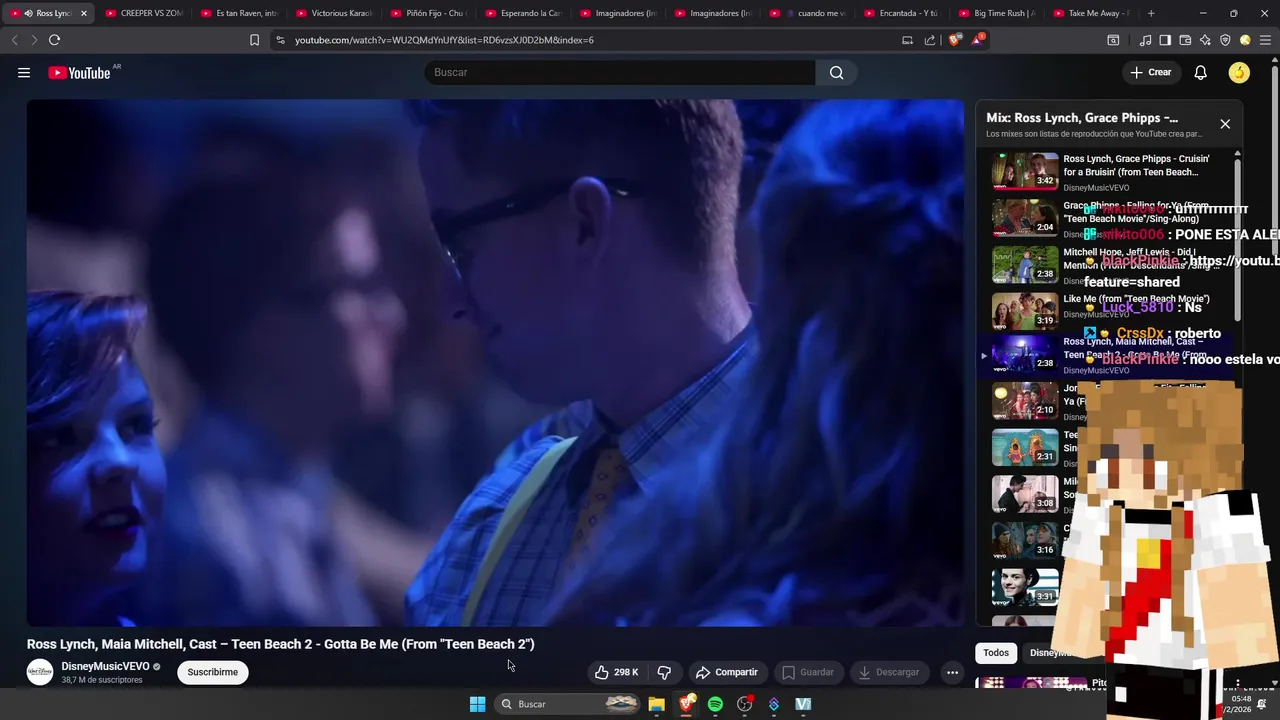Like the video with thumbs up
This screenshot has width=1280, height=720.
point(616,672)
